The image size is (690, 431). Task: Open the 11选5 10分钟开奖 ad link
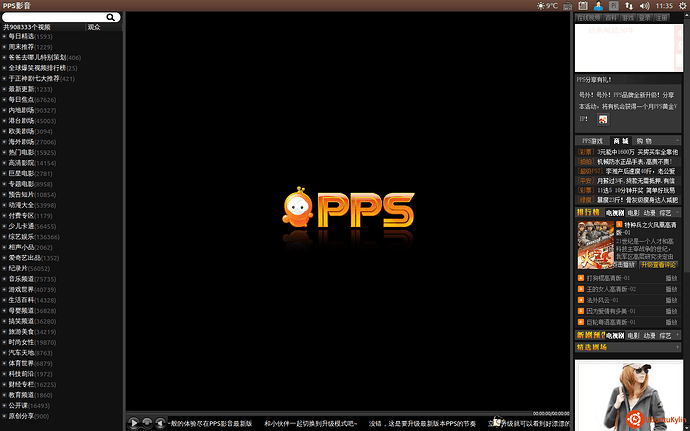click(x=635, y=191)
